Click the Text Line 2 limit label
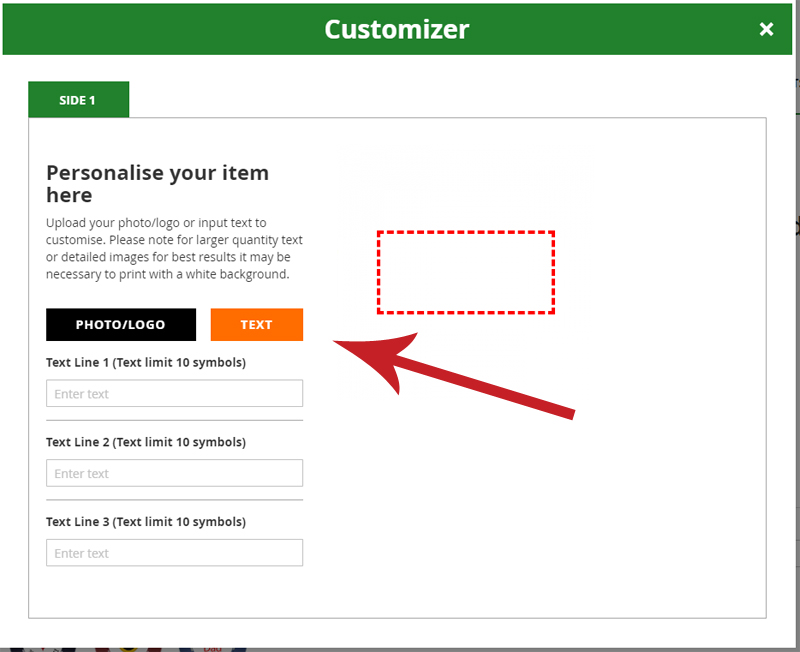Viewport: 800px width, 652px height. (146, 442)
